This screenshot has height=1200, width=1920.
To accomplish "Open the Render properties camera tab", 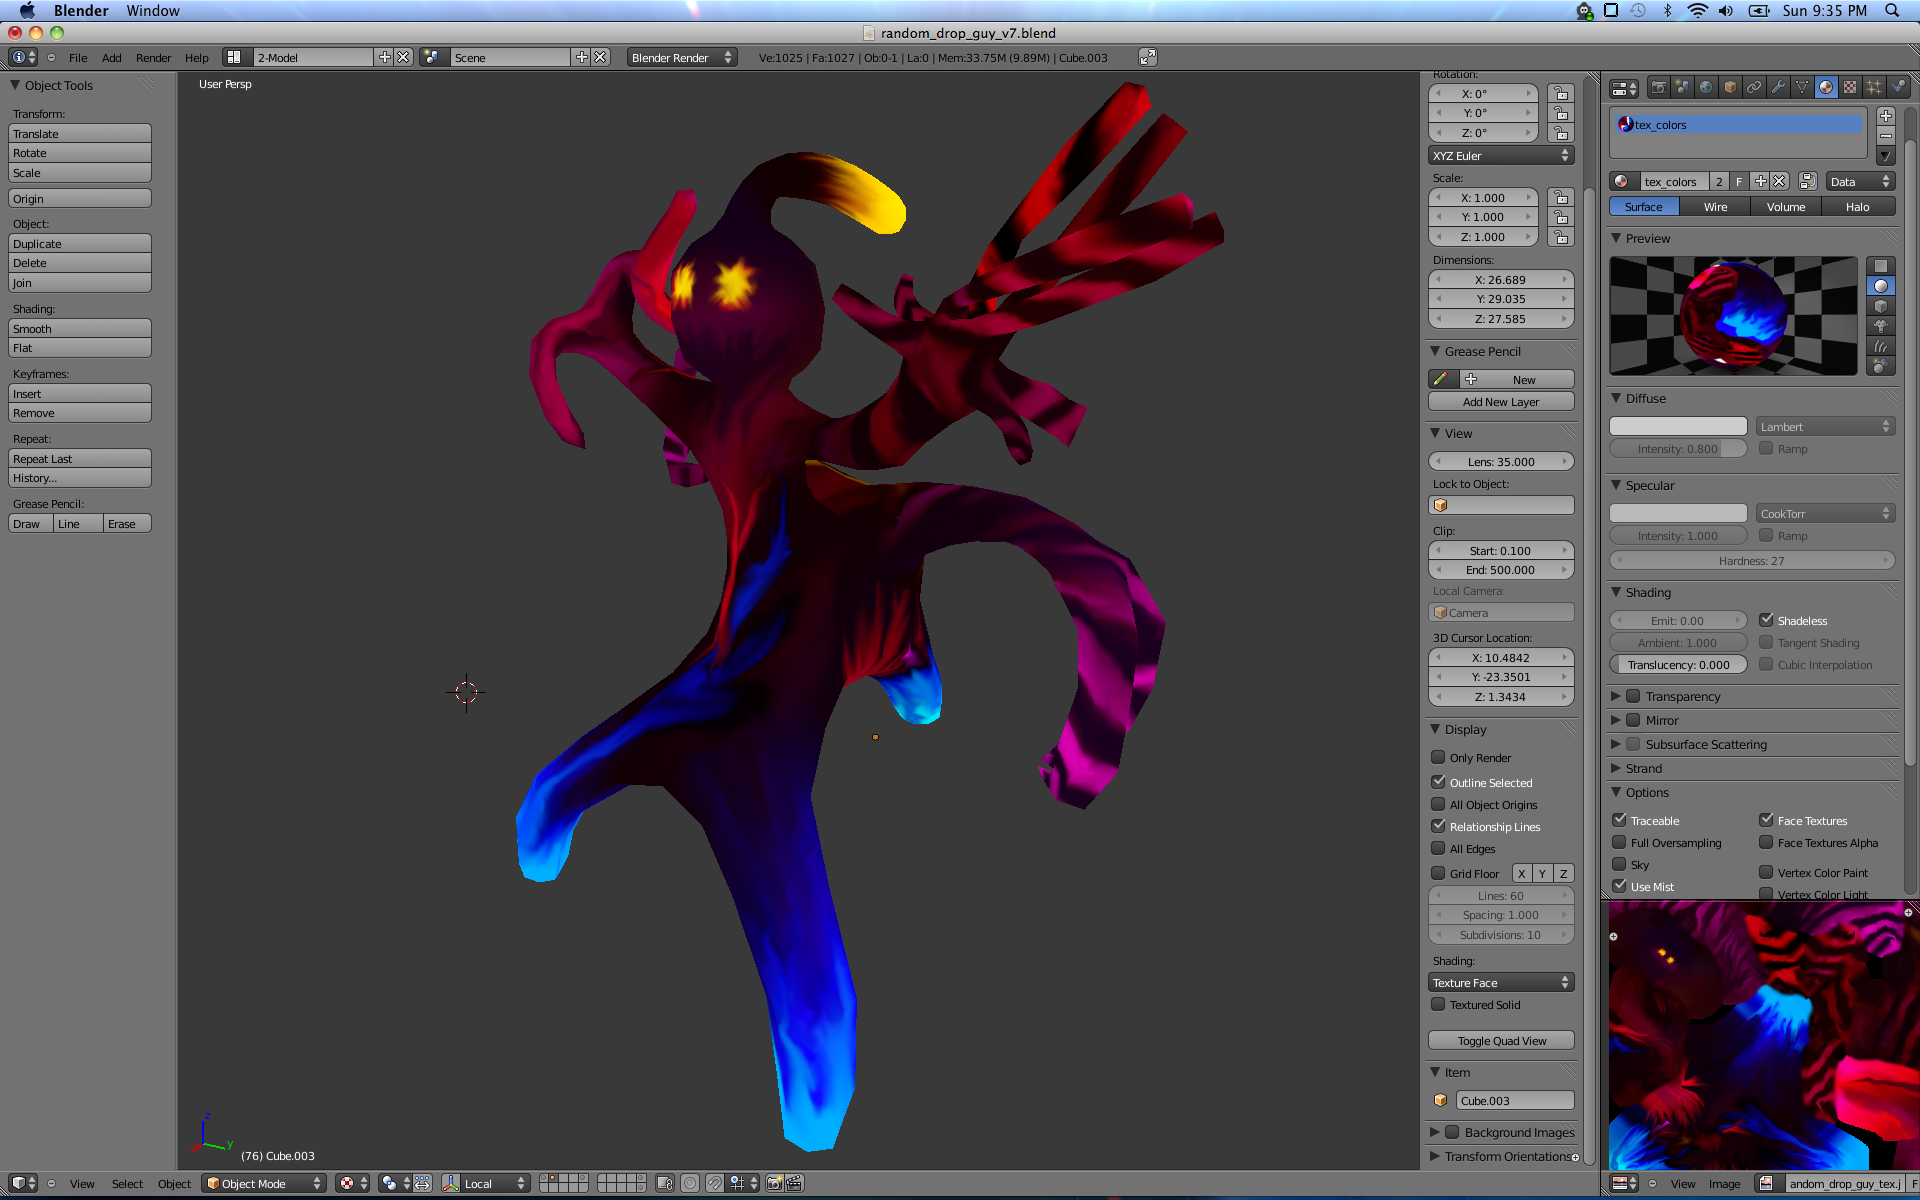I will point(1658,88).
